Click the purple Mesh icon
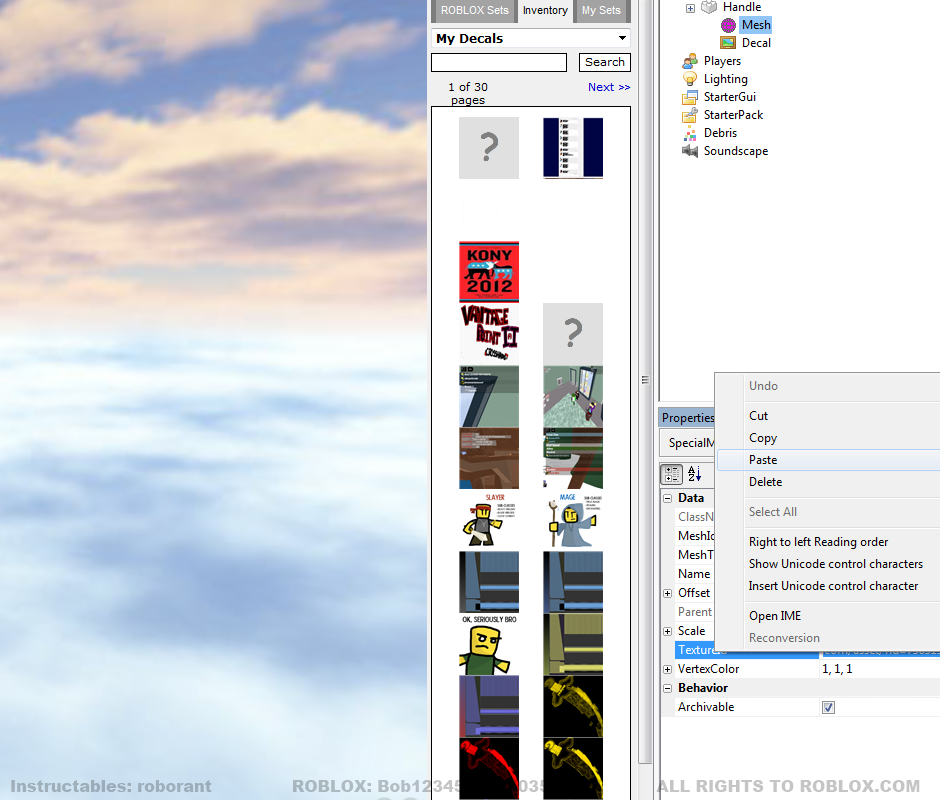The height and width of the screenshot is (800, 940). click(728, 25)
